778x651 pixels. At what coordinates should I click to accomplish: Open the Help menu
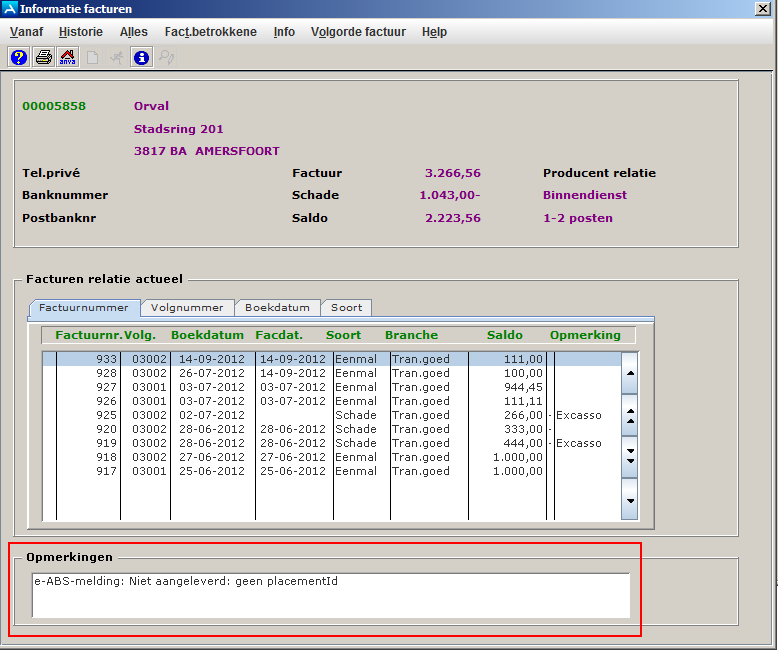(434, 32)
